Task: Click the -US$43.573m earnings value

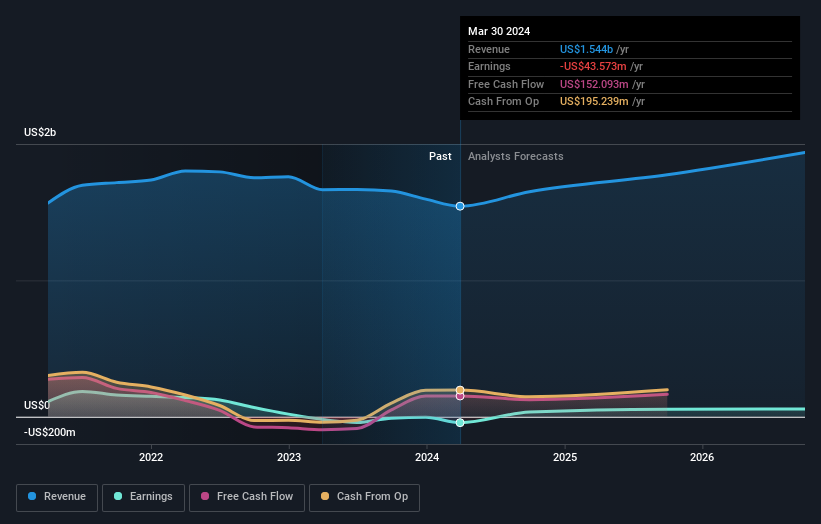Action: click(593, 66)
